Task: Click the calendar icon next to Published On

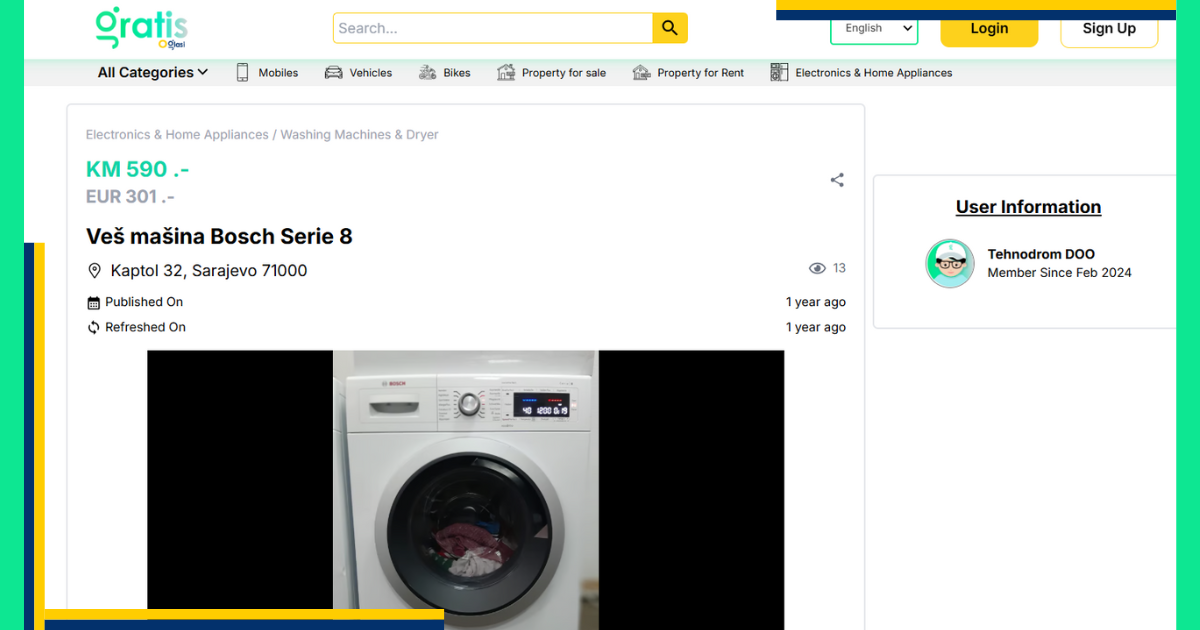Action: pos(94,302)
